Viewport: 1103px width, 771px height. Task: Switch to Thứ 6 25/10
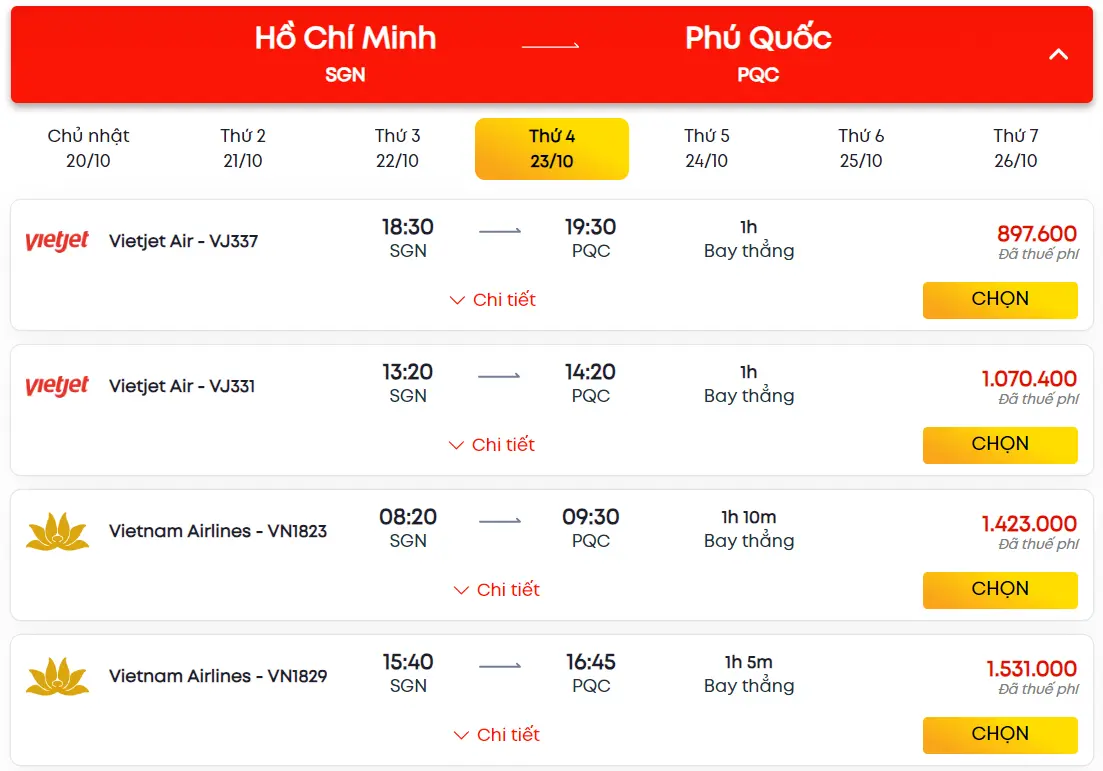pos(861,148)
